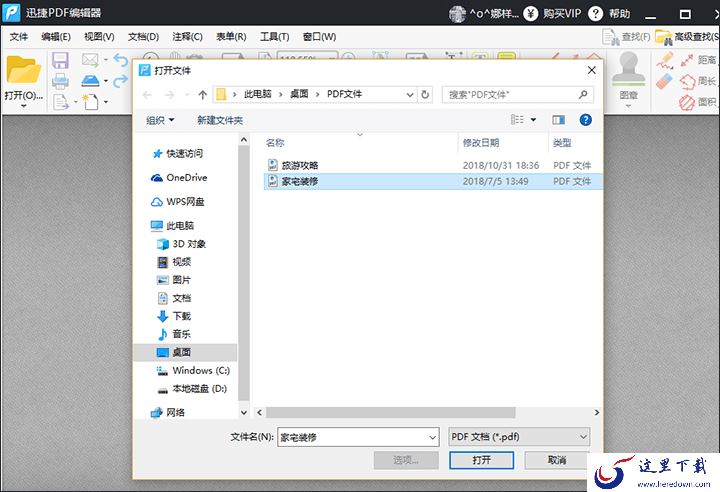Click the Up one level arrow
The height and width of the screenshot is (492, 720).
pyautogui.click(x=202, y=95)
